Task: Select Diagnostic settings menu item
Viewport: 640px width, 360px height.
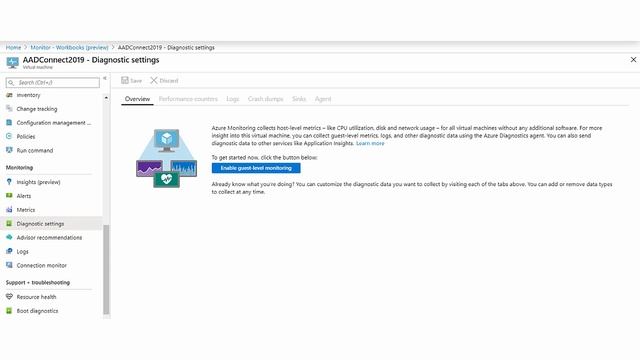Action: [51, 224]
